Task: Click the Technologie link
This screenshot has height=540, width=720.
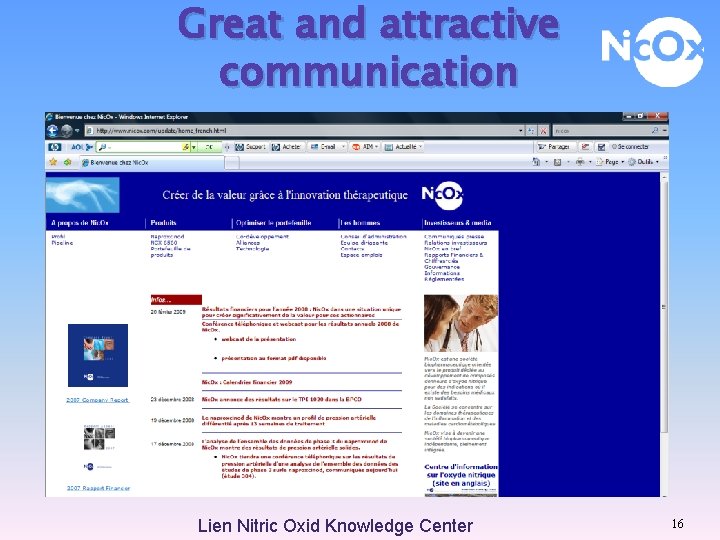Action: pyautogui.click(x=253, y=249)
